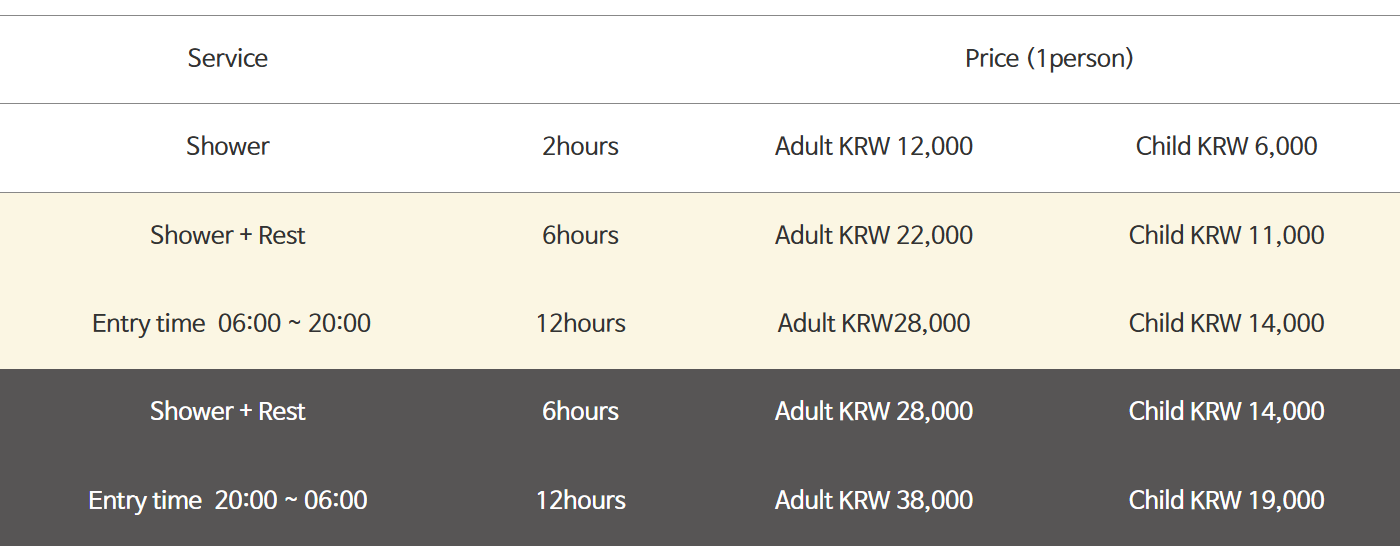Click Entry time 06:00 ~ 20:00 text

point(231,323)
